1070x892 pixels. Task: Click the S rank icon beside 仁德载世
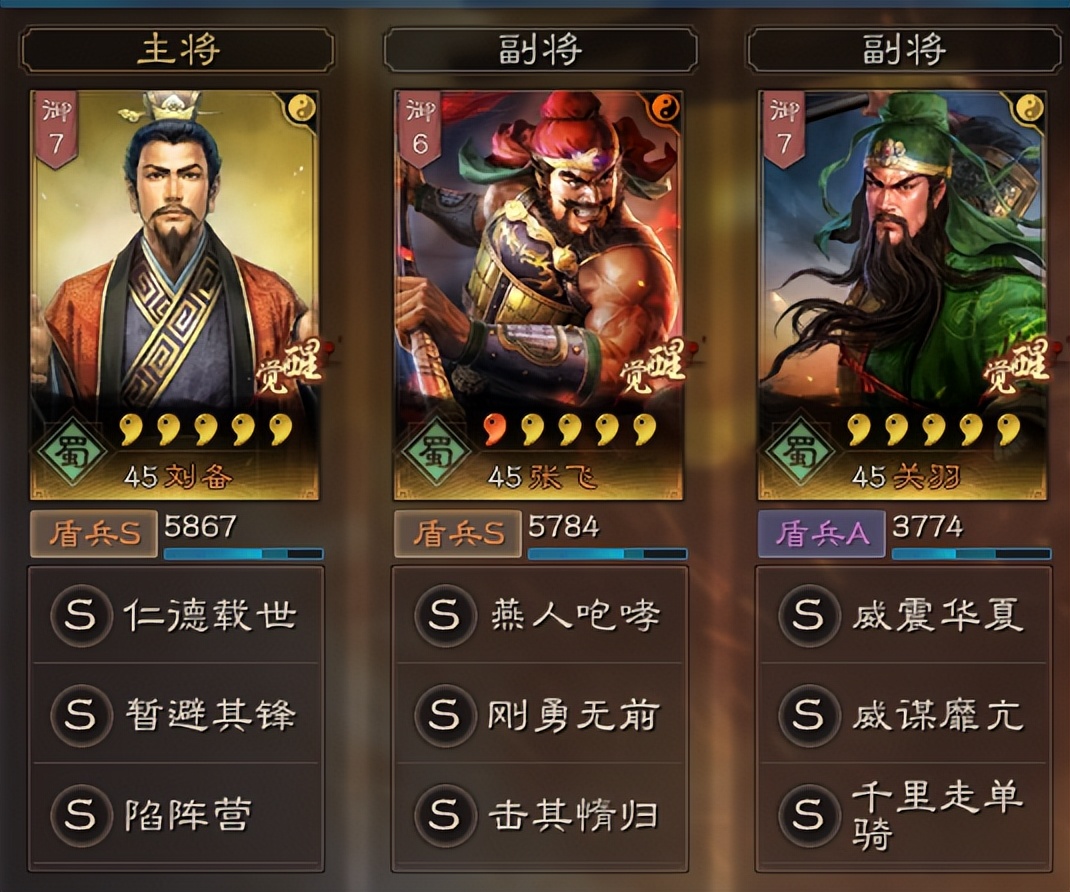click(x=81, y=616)
